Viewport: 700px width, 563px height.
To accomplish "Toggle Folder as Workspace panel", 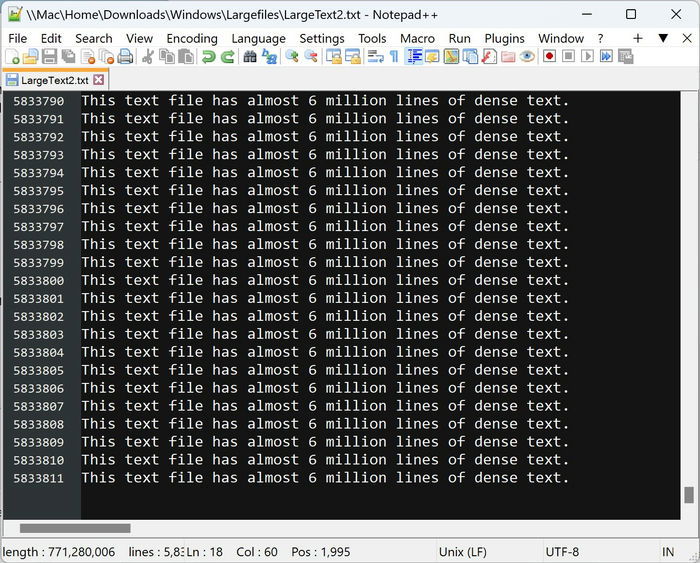I will coord(508,57).
